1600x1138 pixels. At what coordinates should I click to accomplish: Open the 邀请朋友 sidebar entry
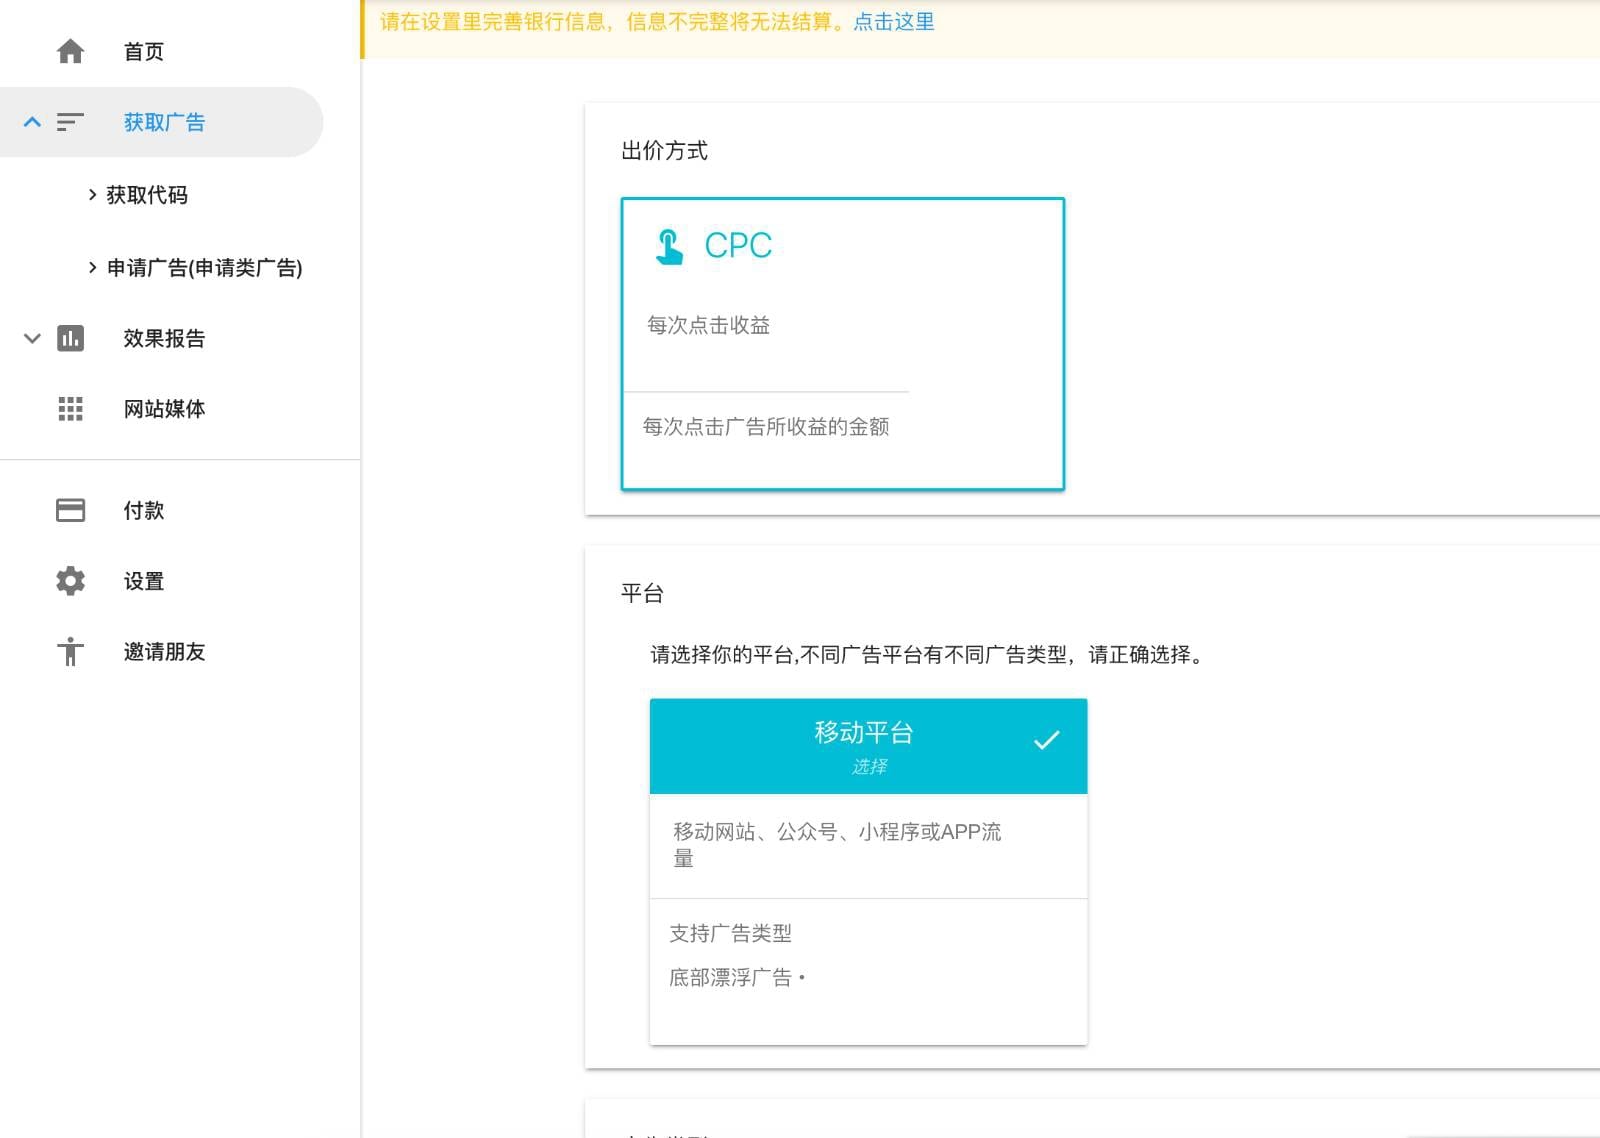point(164,652)
